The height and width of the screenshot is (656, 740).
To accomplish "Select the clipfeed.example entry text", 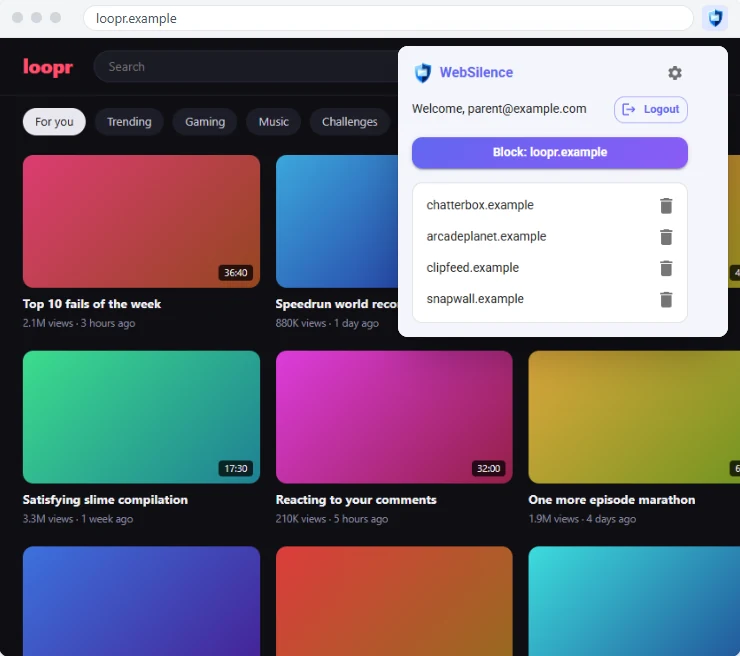I will point(472,268).
